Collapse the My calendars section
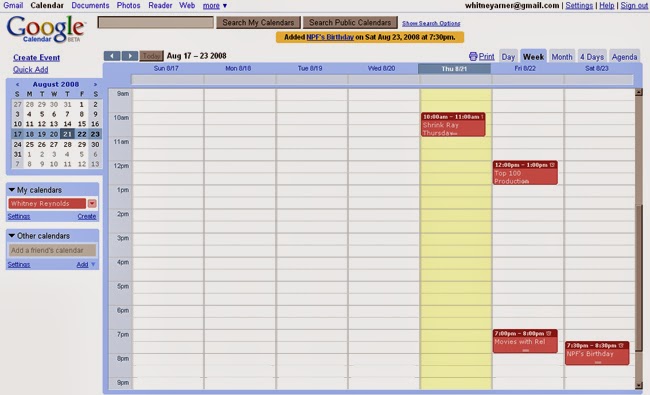Viewport: 650px width, 395px height. 12,190
